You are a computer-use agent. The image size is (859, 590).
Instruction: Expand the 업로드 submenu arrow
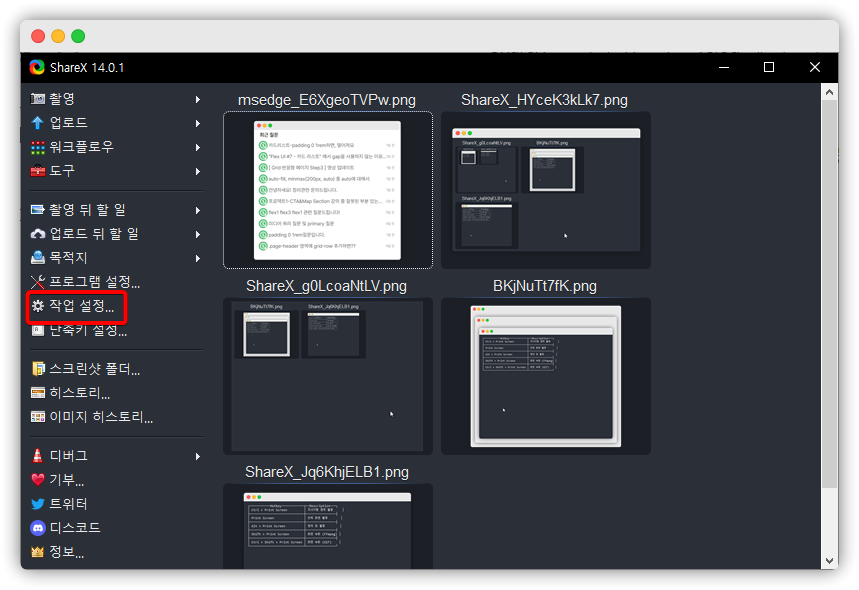[198, 124]
